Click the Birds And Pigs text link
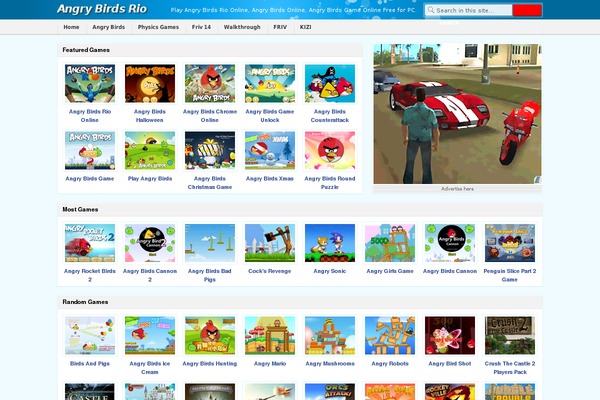600x400 pixels. pyautogui.click(x=90, y=364)
